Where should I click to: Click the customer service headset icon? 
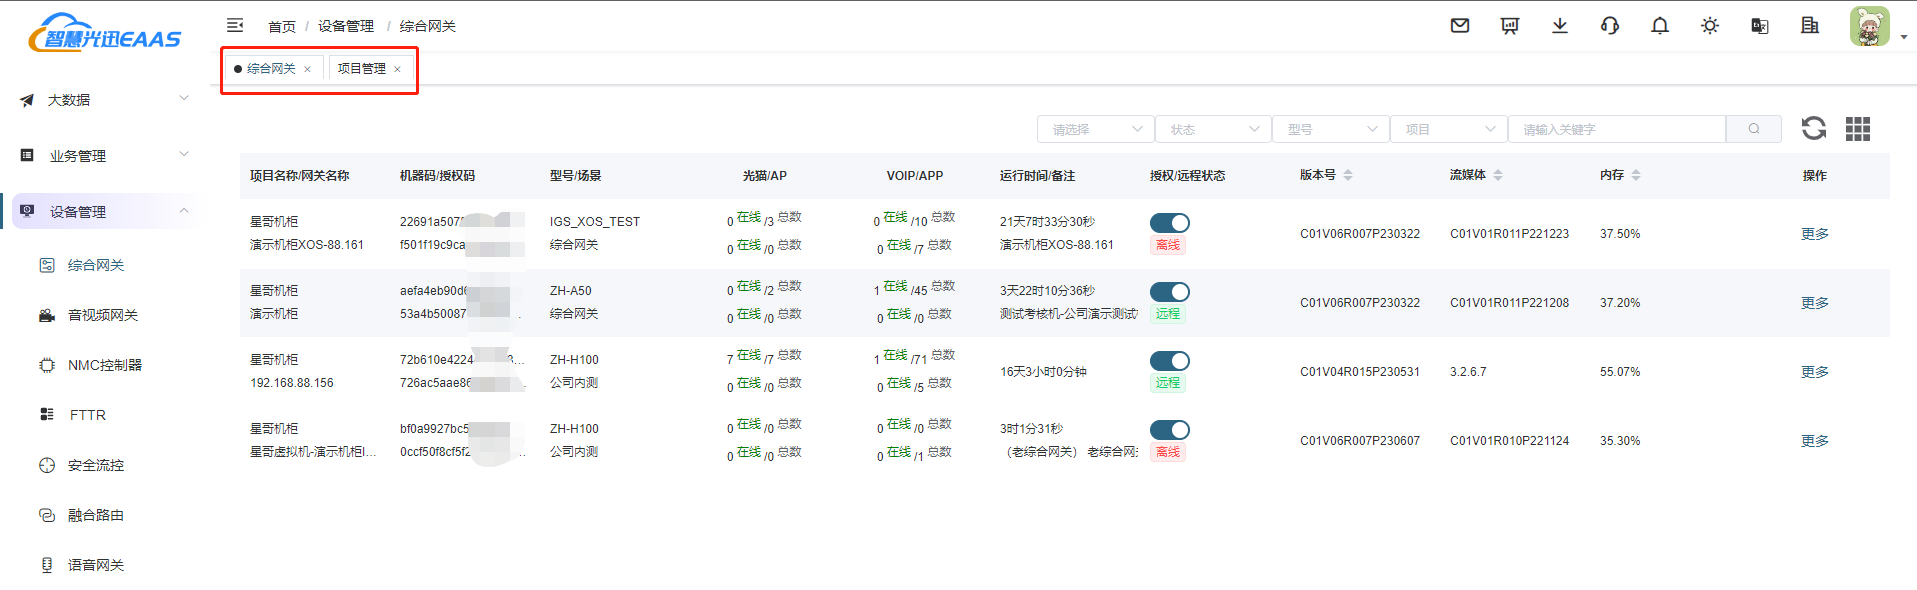tap(1610, 26)
